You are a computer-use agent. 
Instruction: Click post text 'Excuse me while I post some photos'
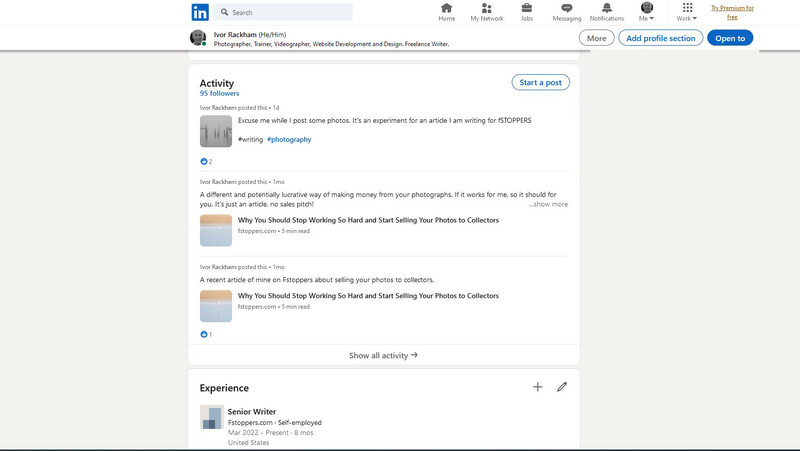[x=385, y=120]
